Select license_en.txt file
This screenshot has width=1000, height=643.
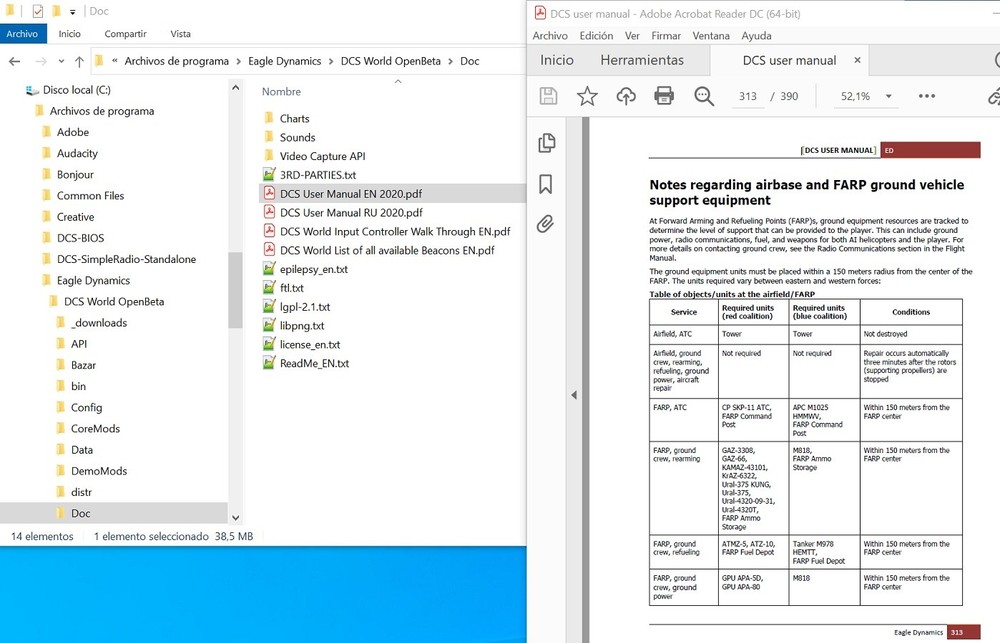point(310,344)
